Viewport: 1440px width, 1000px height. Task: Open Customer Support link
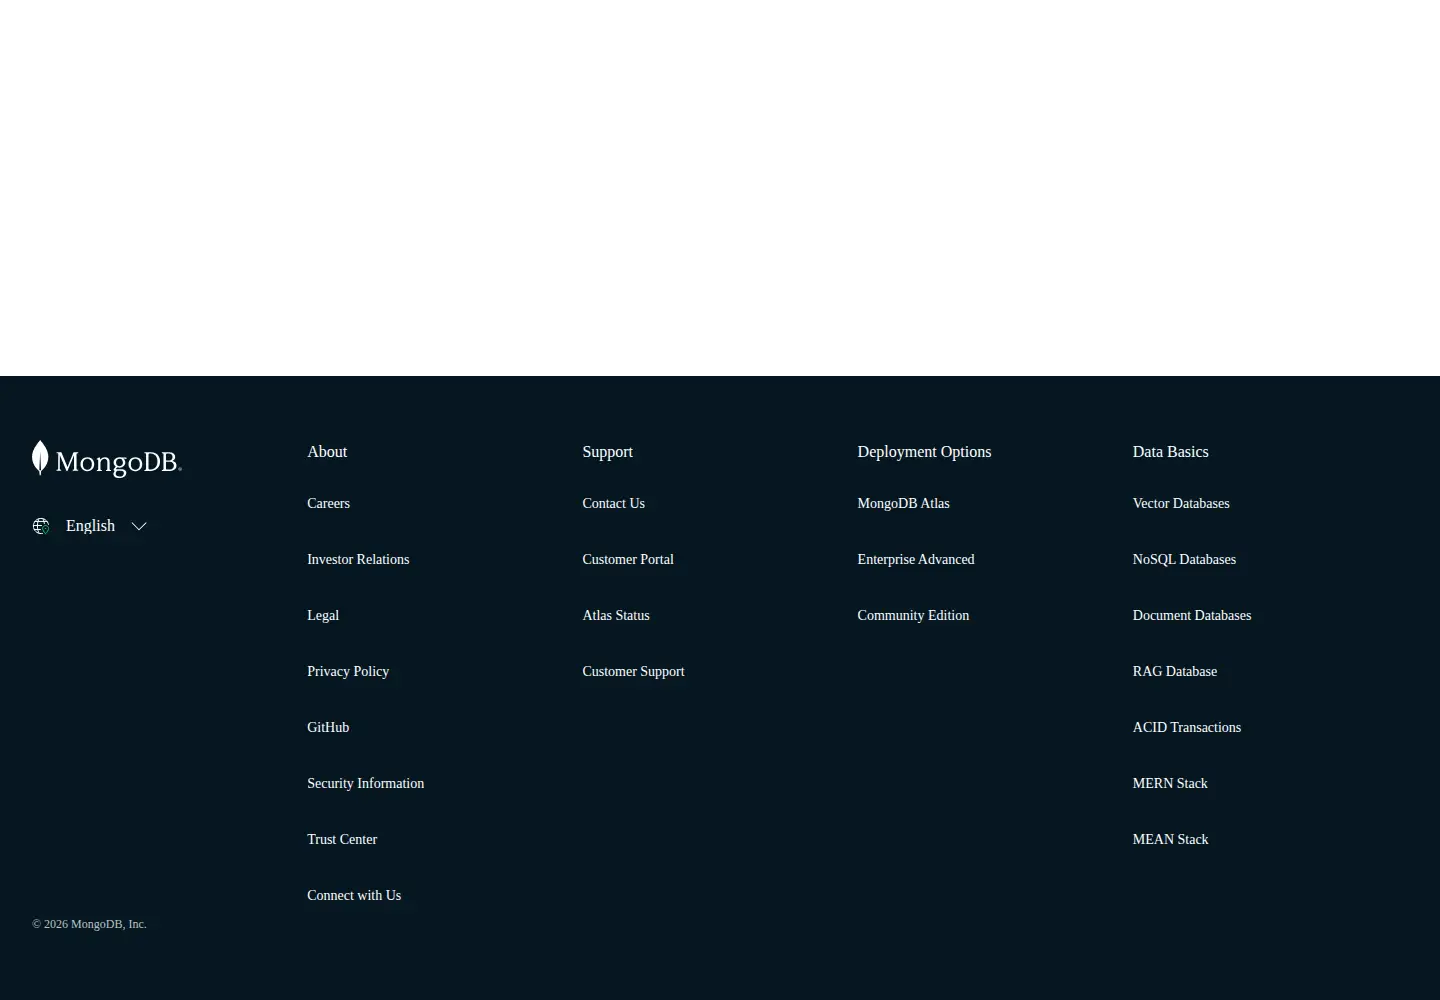click(x=633, y=671)
